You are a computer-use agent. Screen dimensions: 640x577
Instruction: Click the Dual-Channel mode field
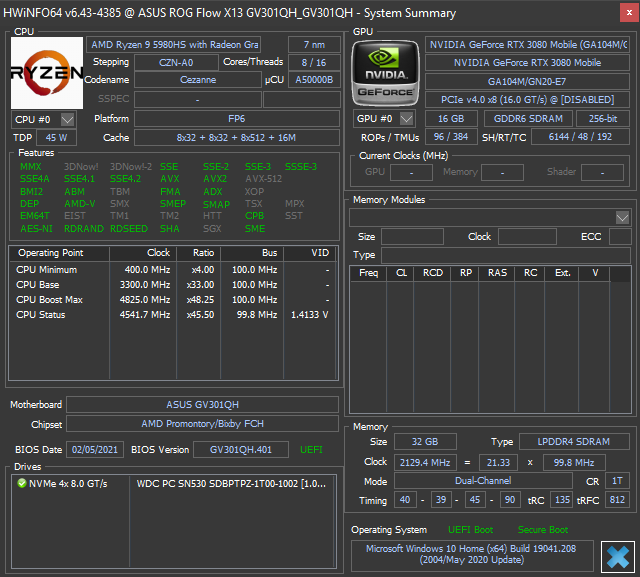(x=483, y=481)
